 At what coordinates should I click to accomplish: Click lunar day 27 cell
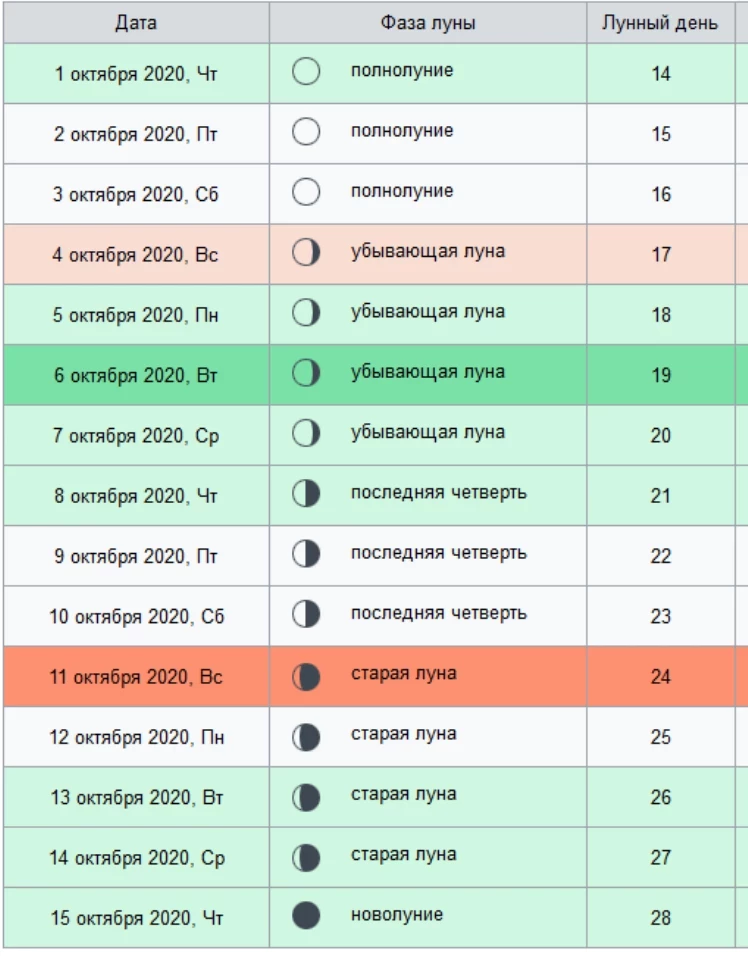click(x=660, y=857)
